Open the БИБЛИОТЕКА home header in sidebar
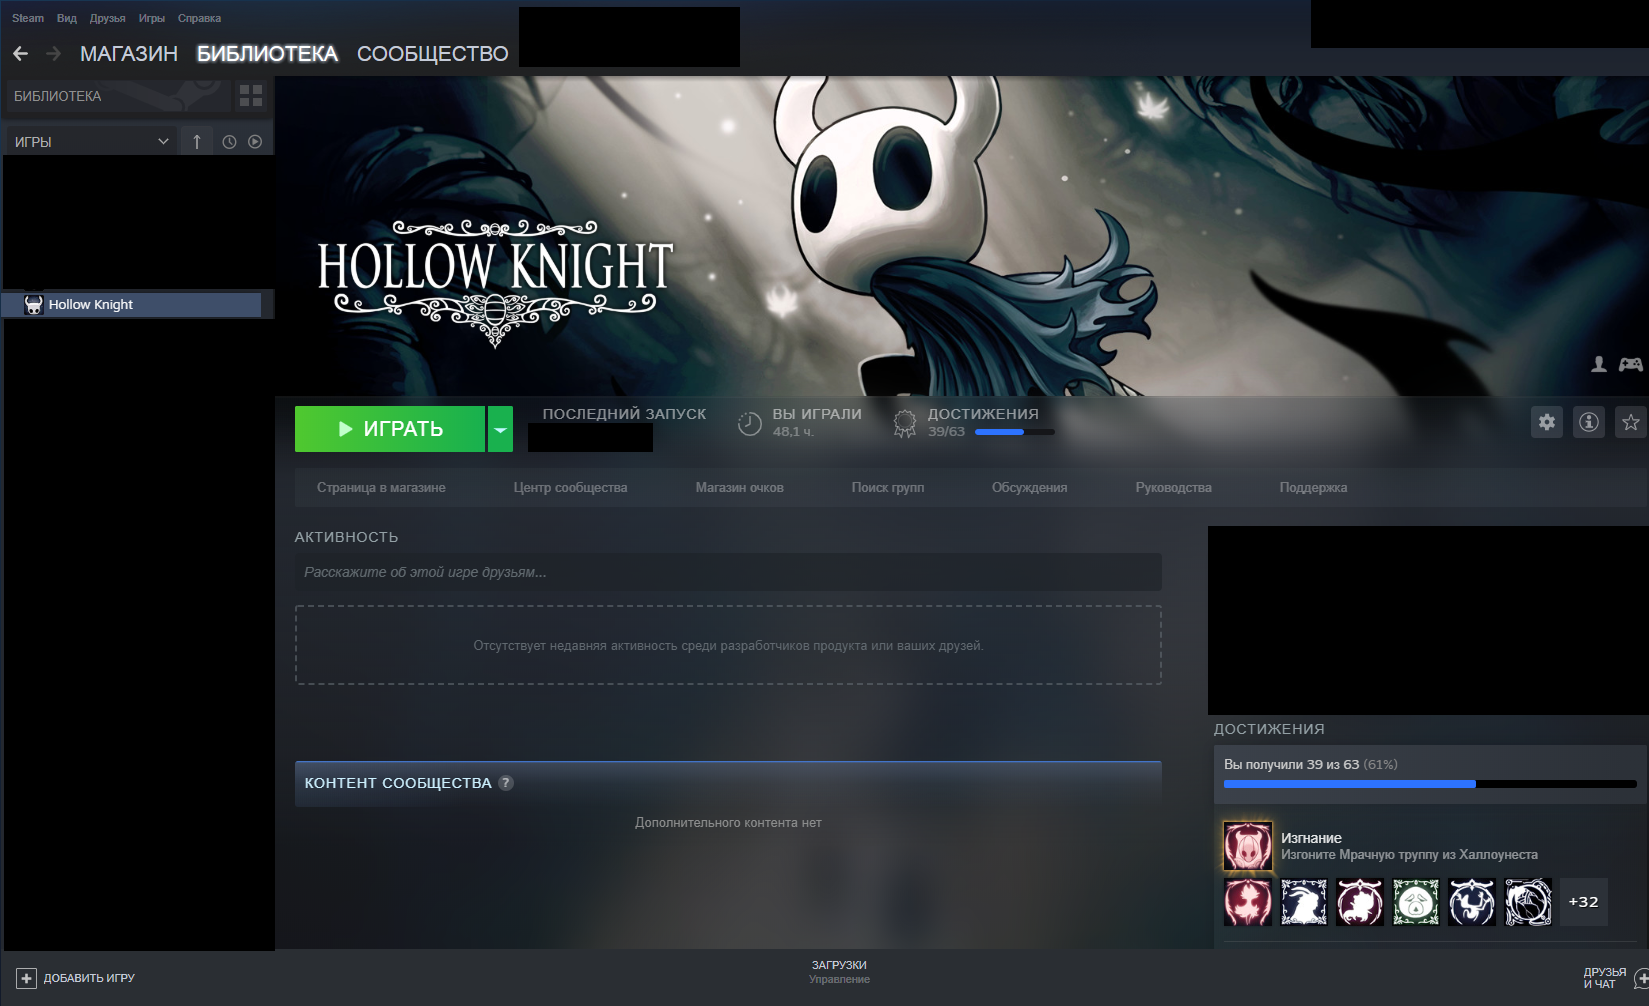This screenshot has width=1649, height=1006. pos(118,96)
